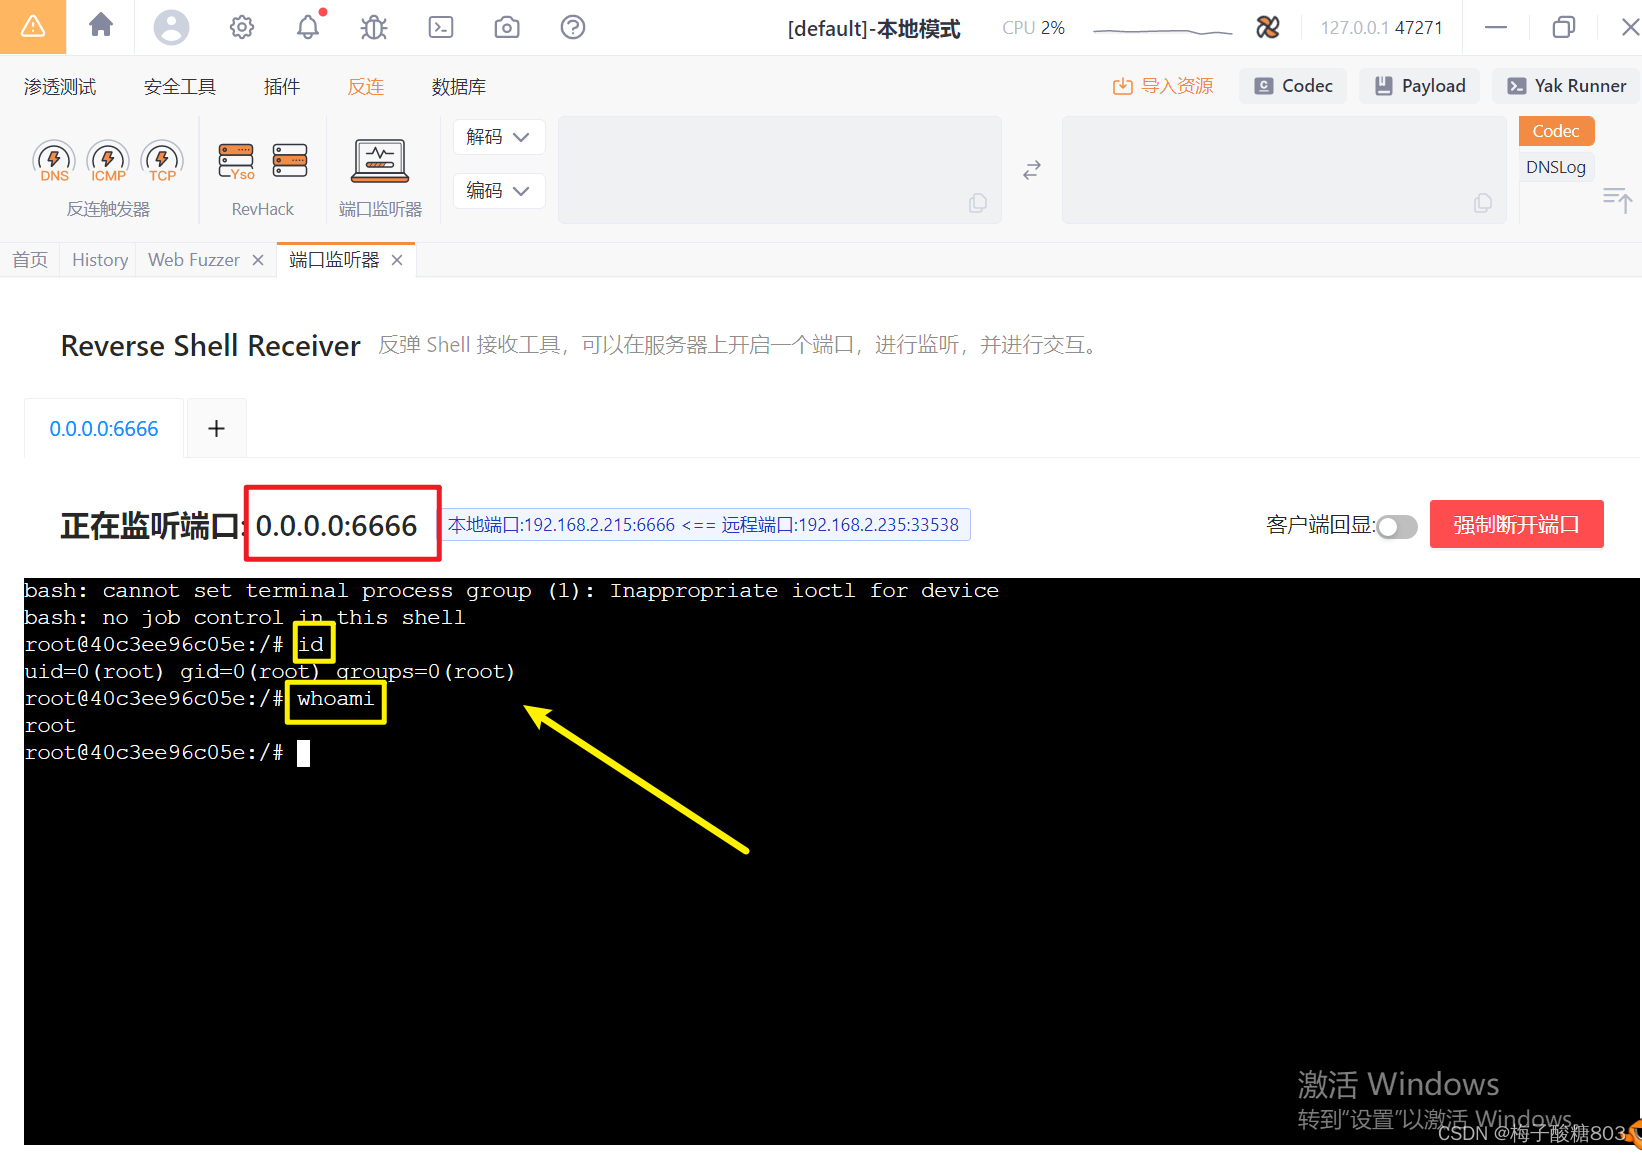Switch to the Web Fuzzer tab
1642x1153 pixels.
pyautogui.click(x=193, y=259)
